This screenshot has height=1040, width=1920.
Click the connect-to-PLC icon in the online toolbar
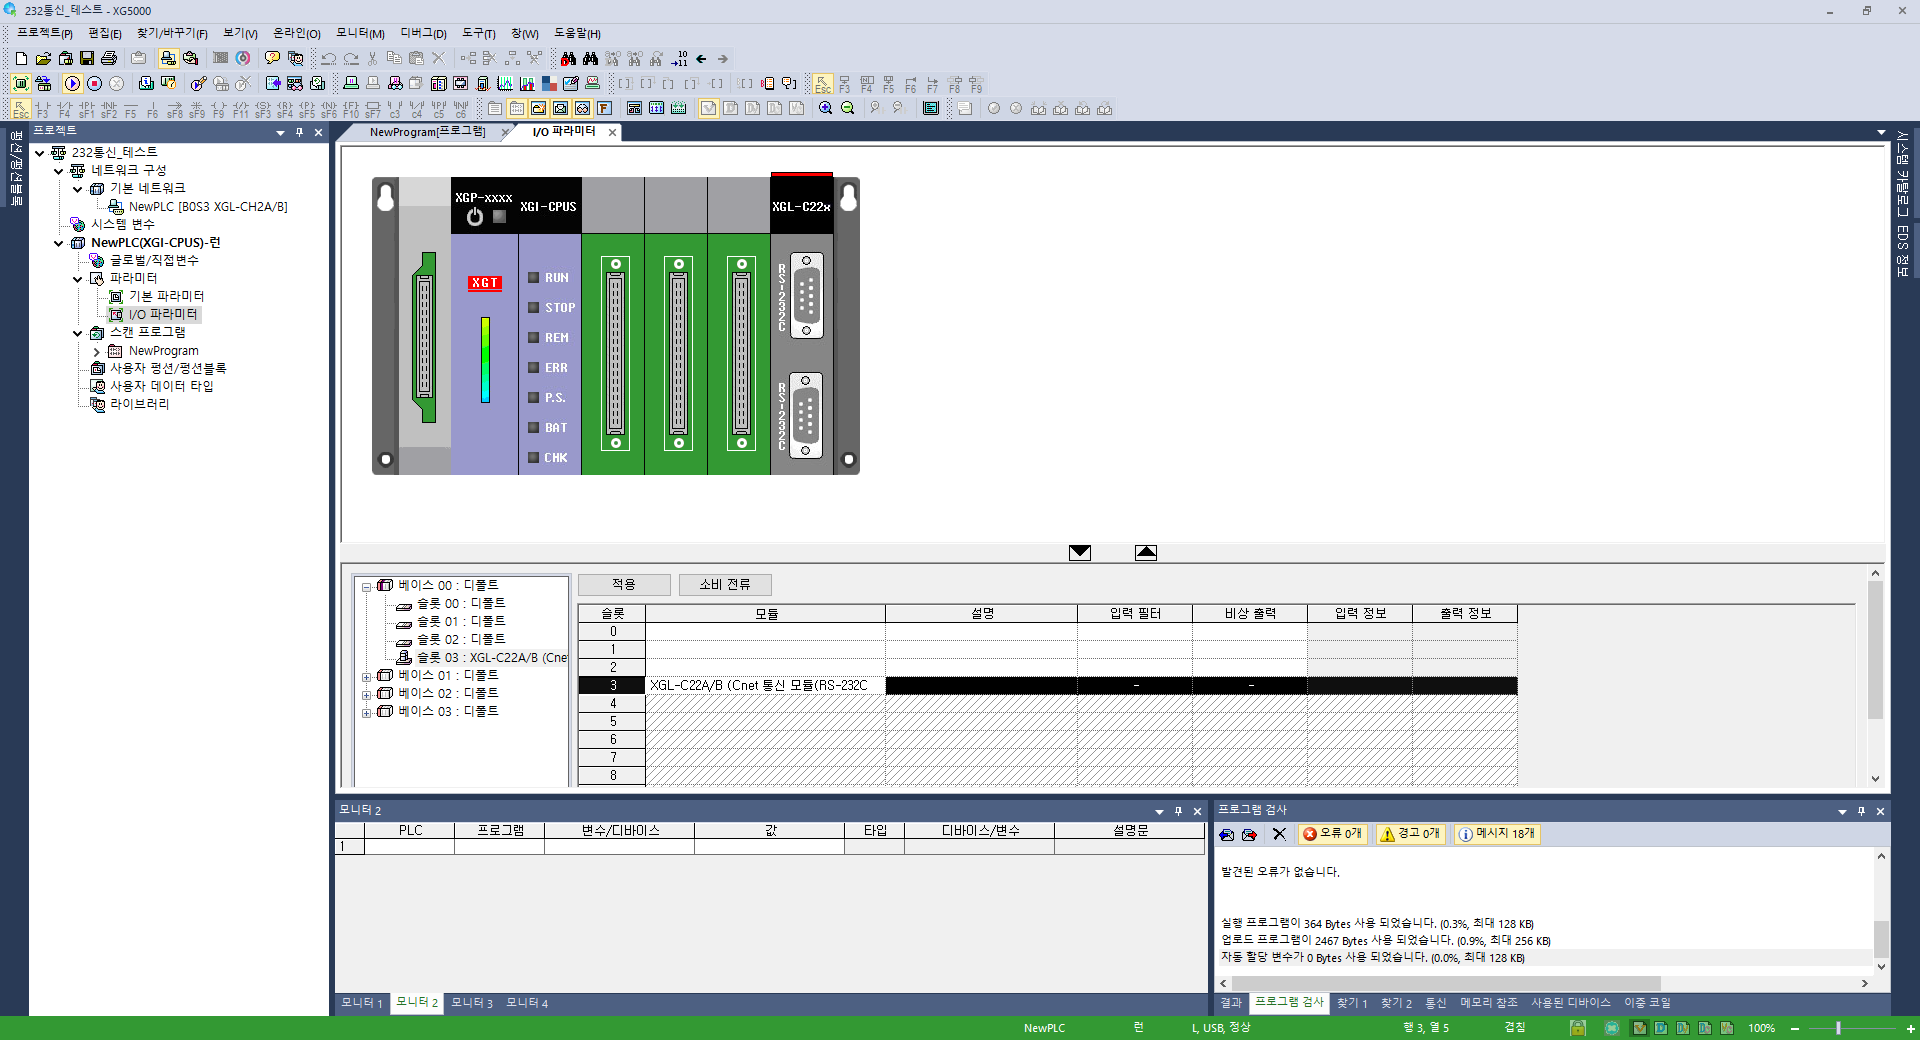coord(20,84)
